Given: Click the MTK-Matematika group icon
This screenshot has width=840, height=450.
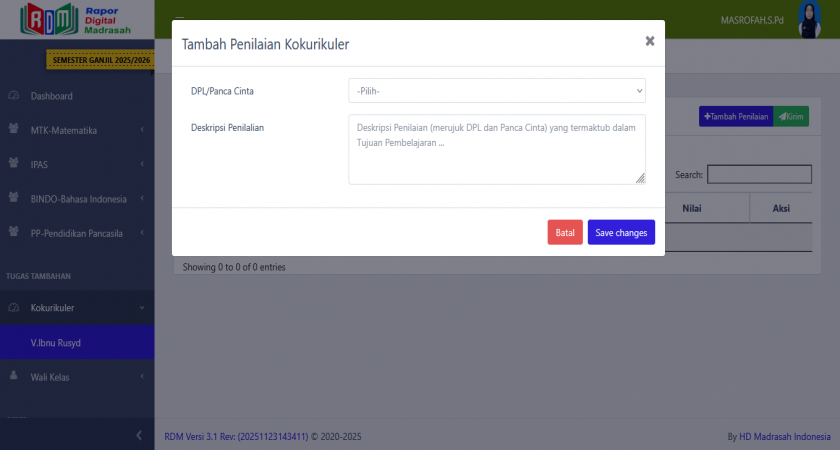Looking at the screenshot, I should pos(14,129).
